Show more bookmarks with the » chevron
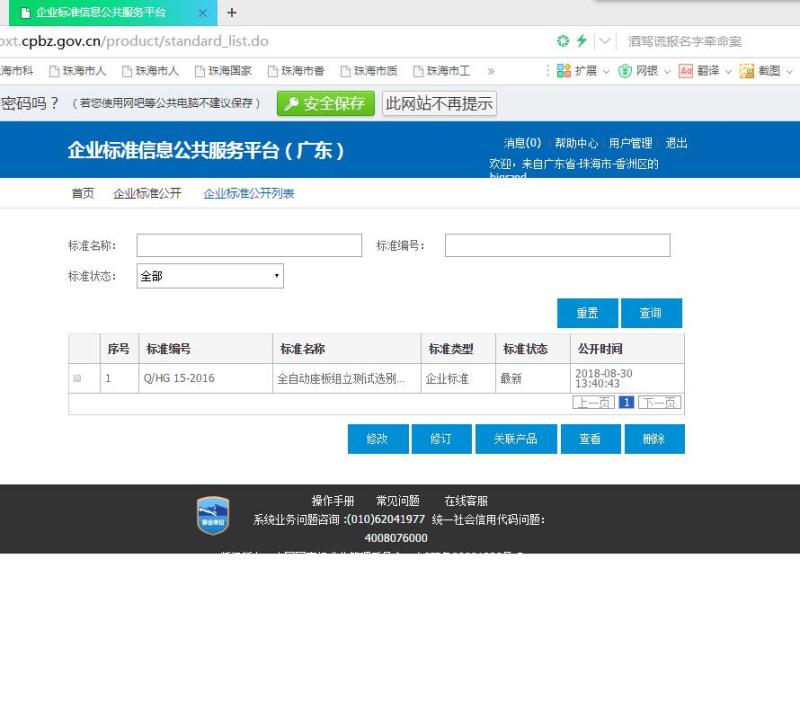The image size is (800, 701). point(491,71)
